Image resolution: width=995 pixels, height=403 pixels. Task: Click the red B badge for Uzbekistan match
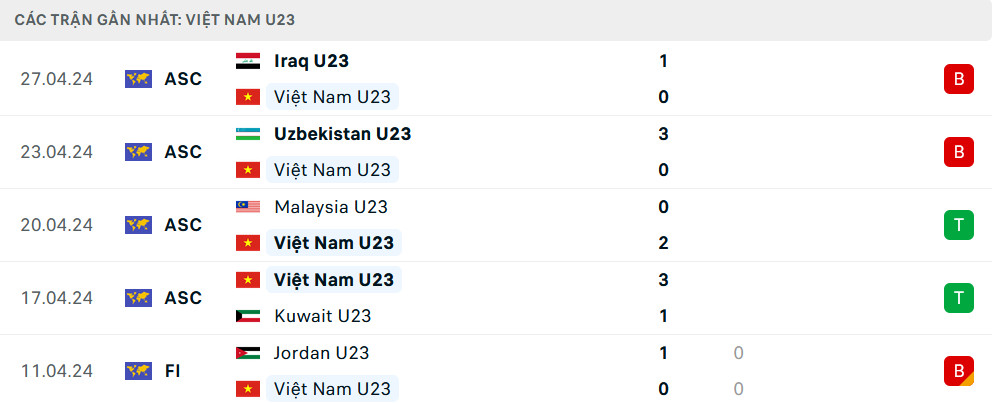(x=958, y=152)
